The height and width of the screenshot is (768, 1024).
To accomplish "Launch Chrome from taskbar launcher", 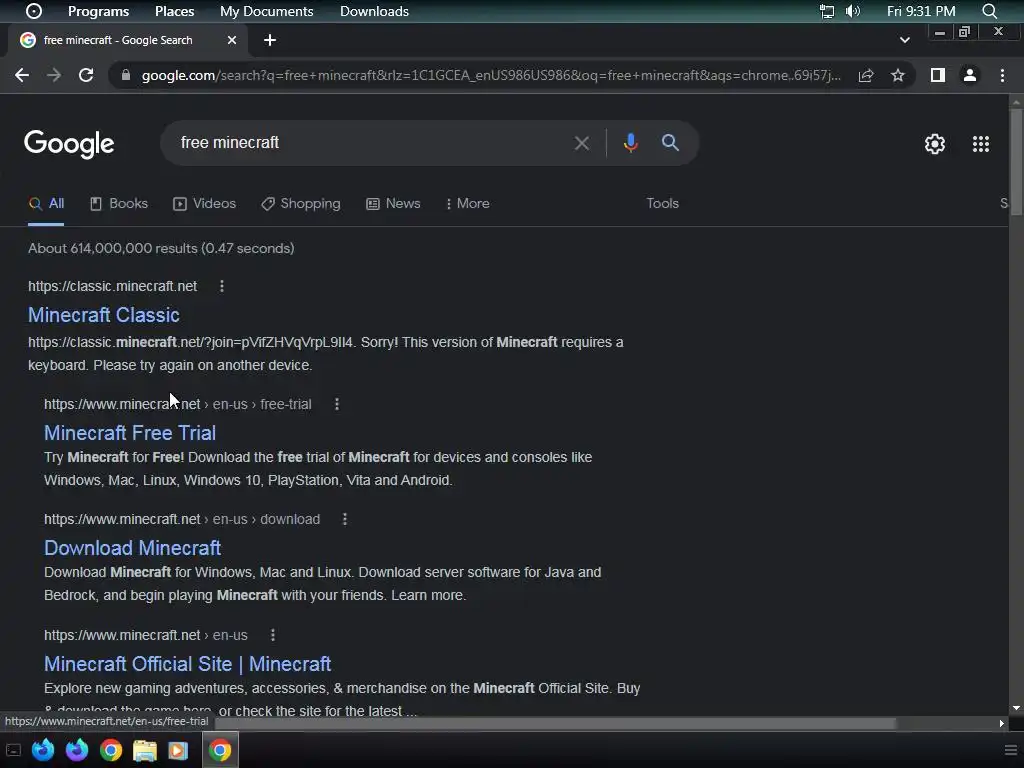I will click(111, 750).
